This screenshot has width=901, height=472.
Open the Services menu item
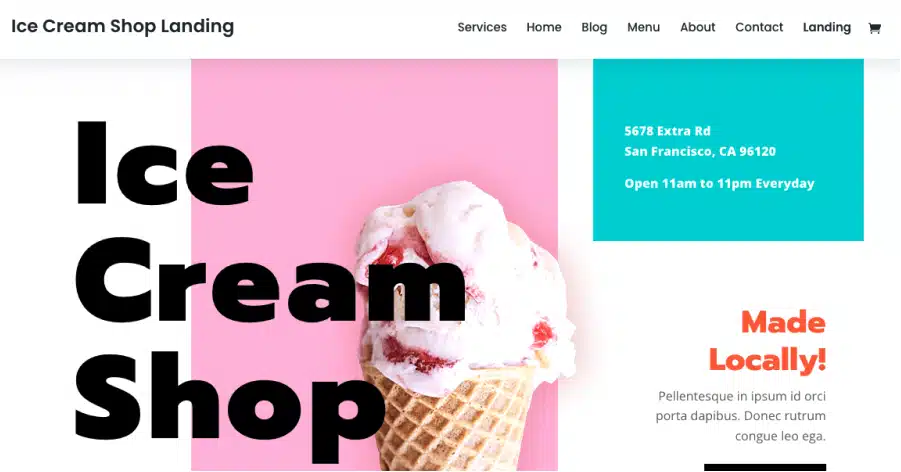click(482, 28)
